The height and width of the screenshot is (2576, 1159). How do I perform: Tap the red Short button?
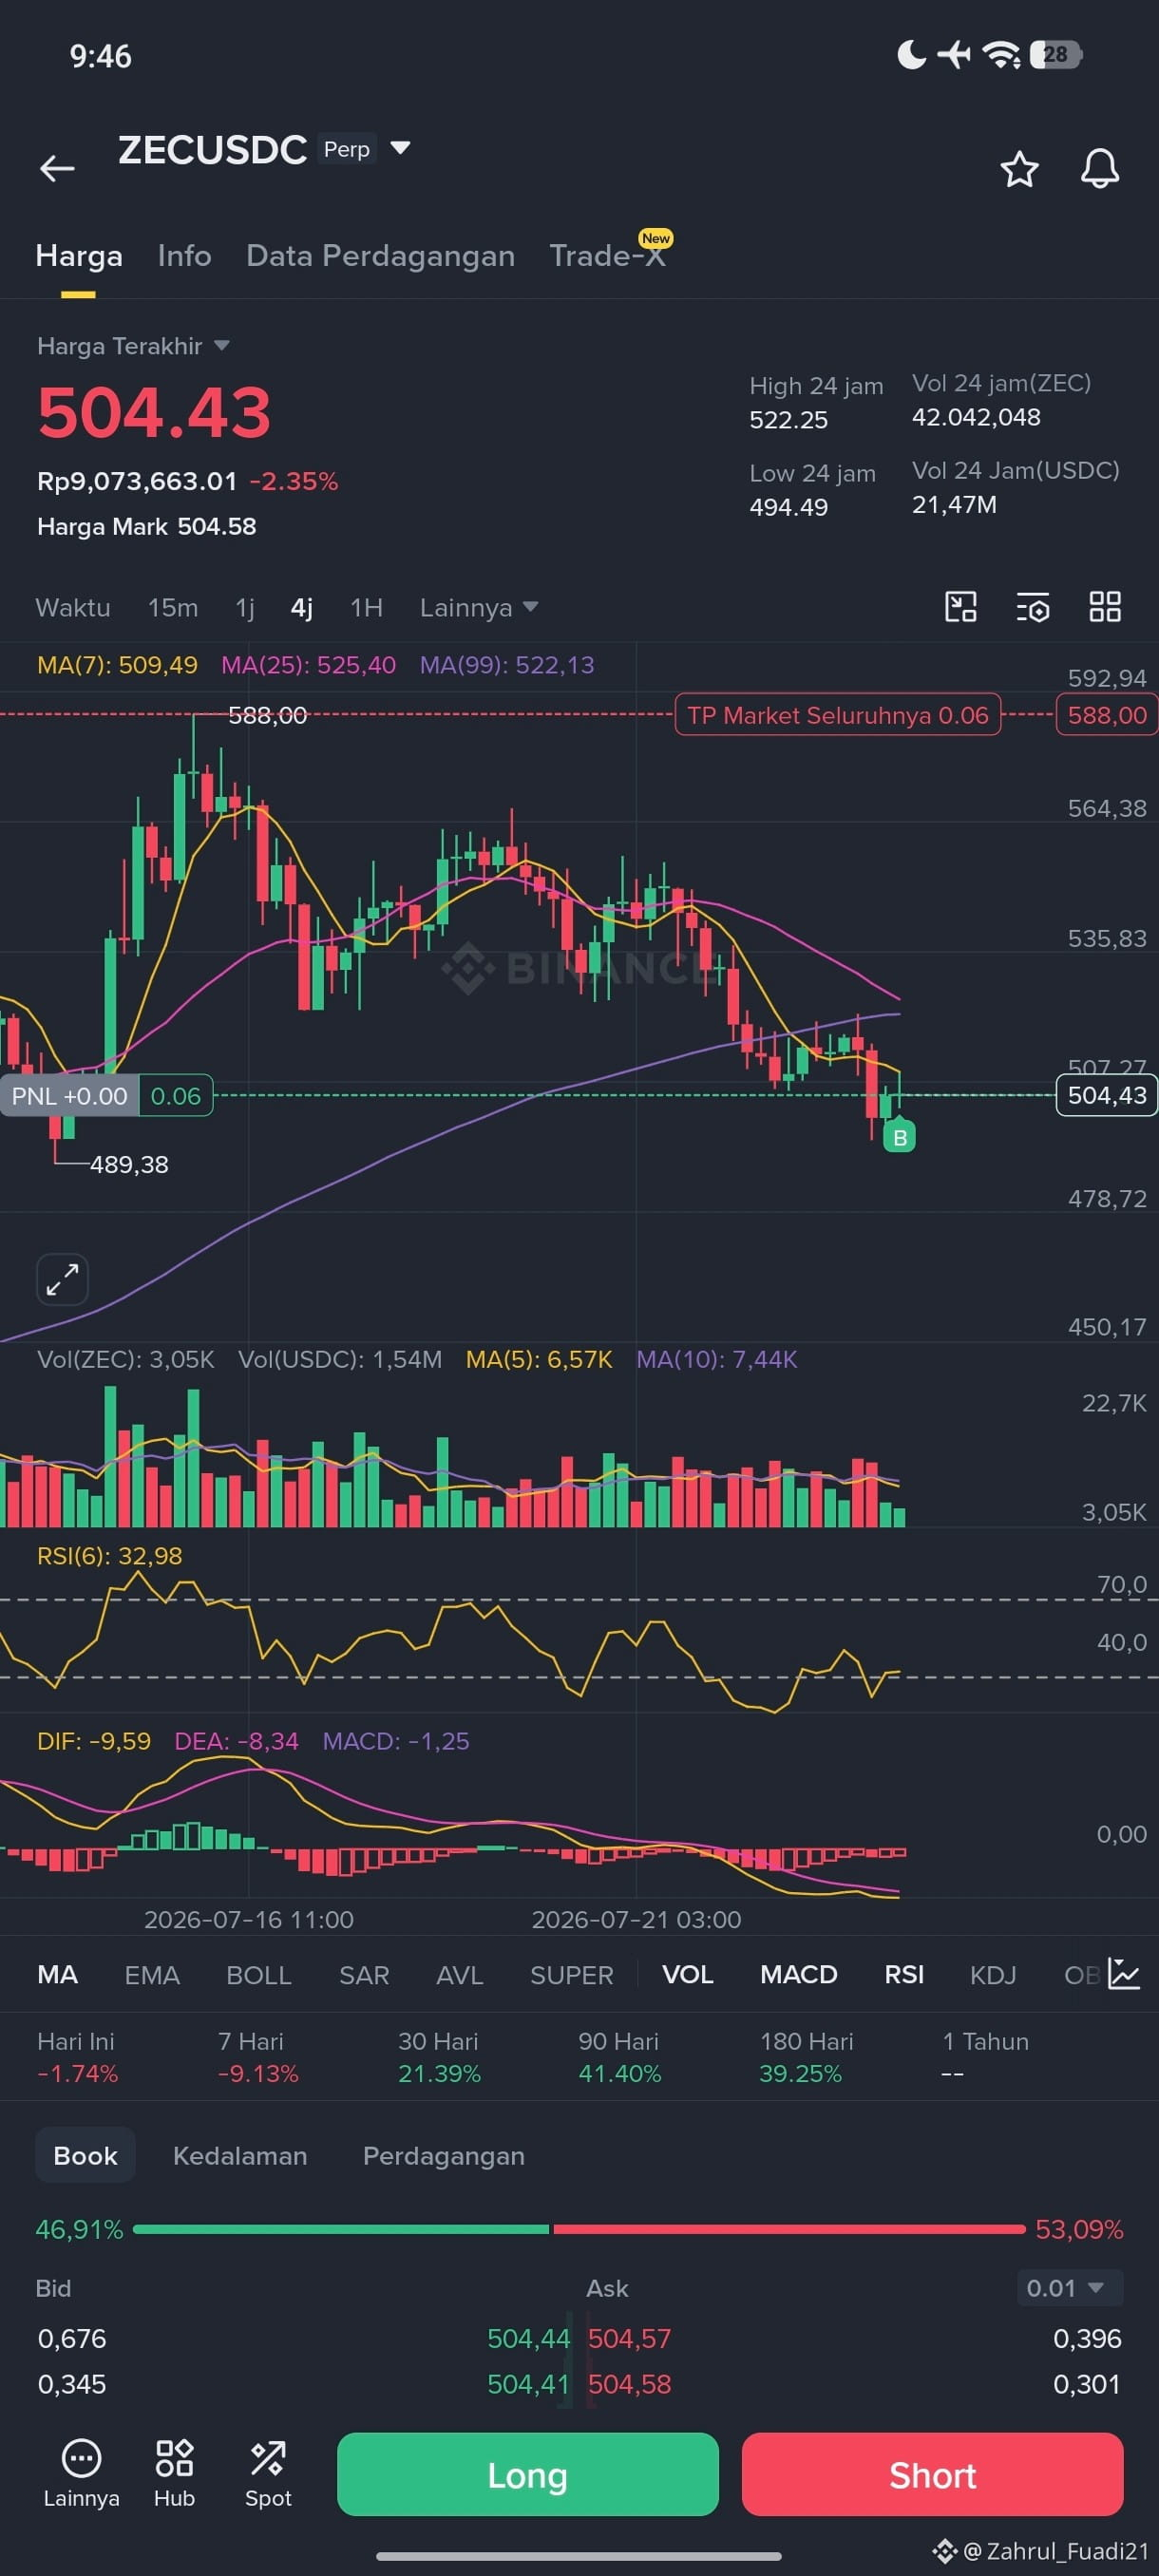(x=932, y=2475)
